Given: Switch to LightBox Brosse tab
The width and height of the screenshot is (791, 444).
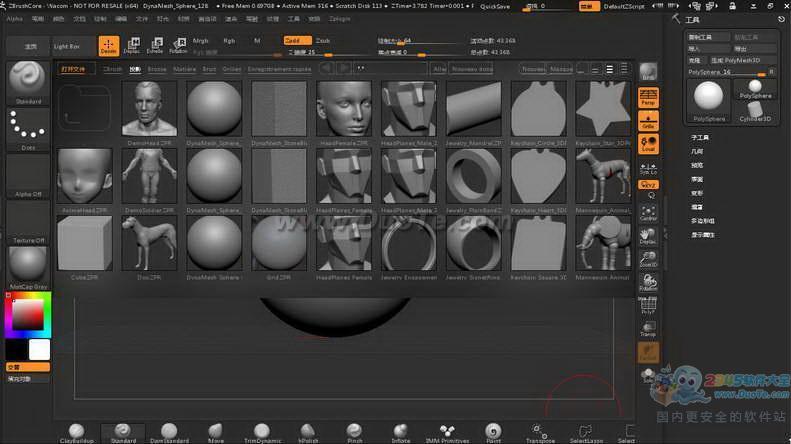Looking at the screenshot, I should (157, 69).
